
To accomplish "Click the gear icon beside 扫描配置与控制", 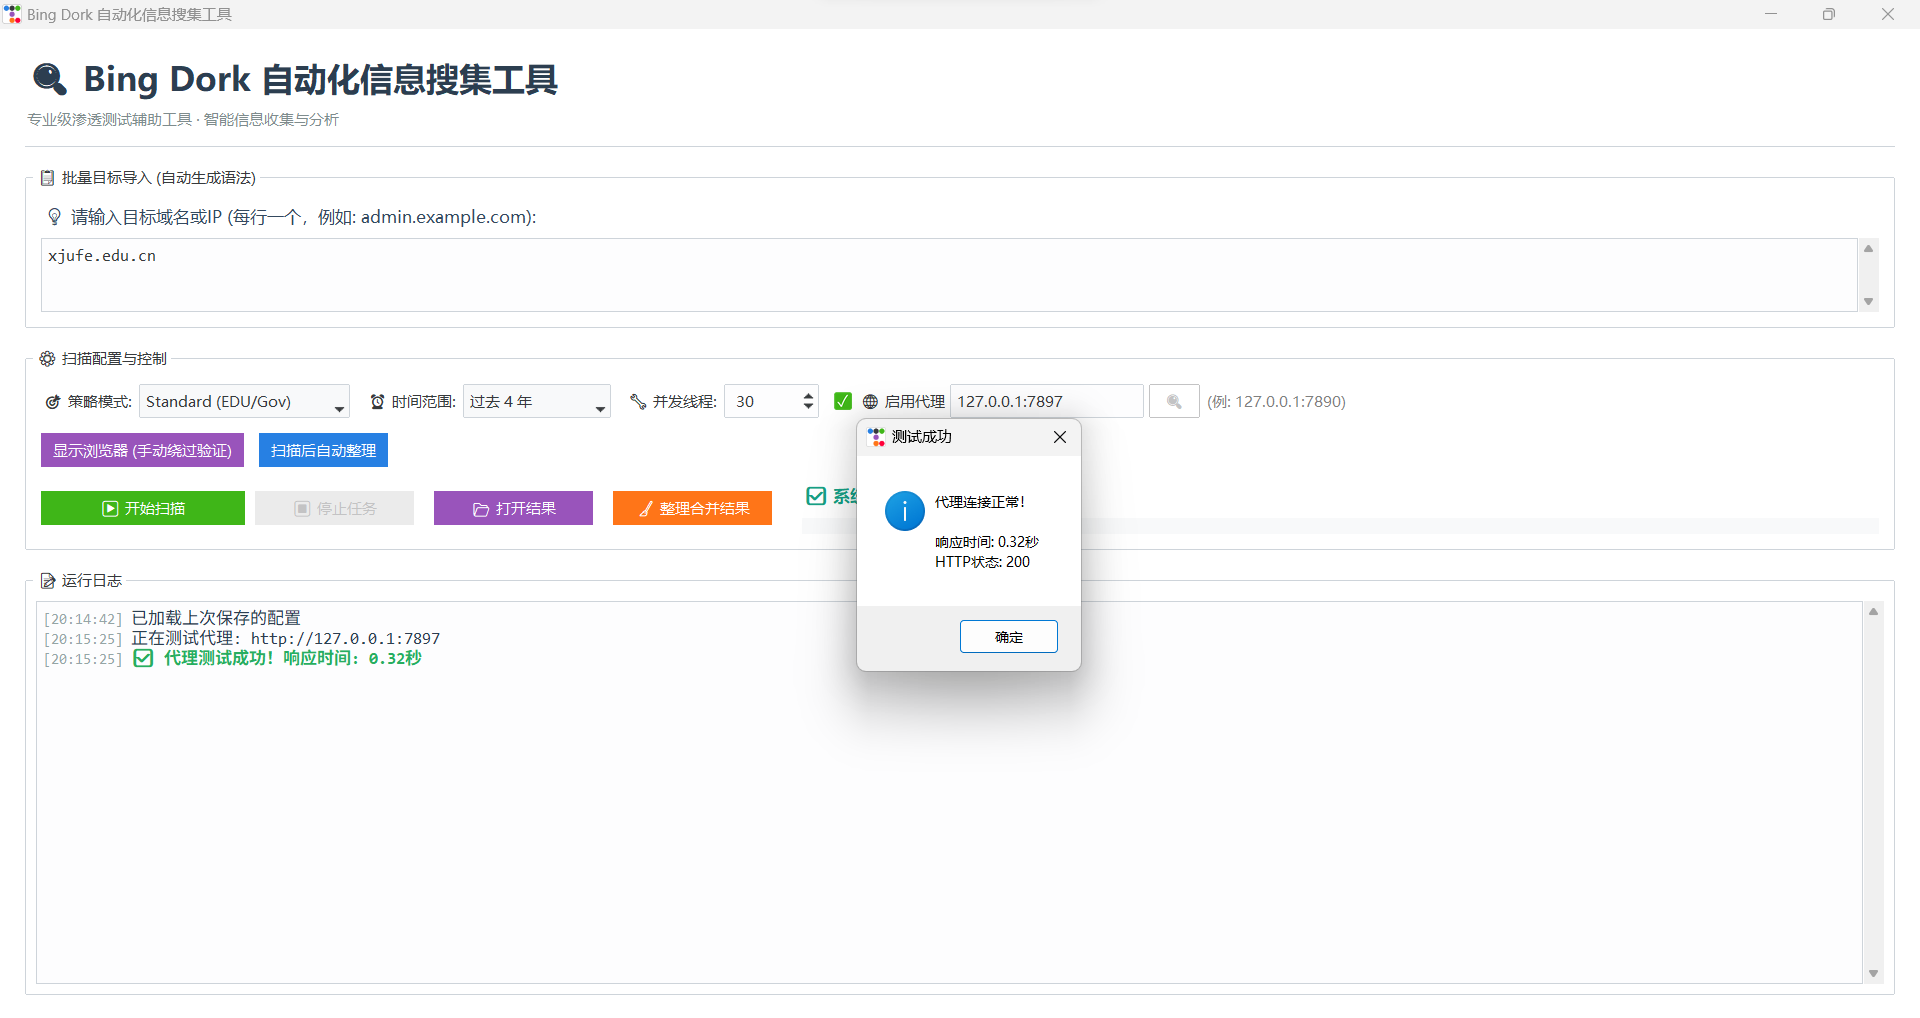I will [47, 359].
